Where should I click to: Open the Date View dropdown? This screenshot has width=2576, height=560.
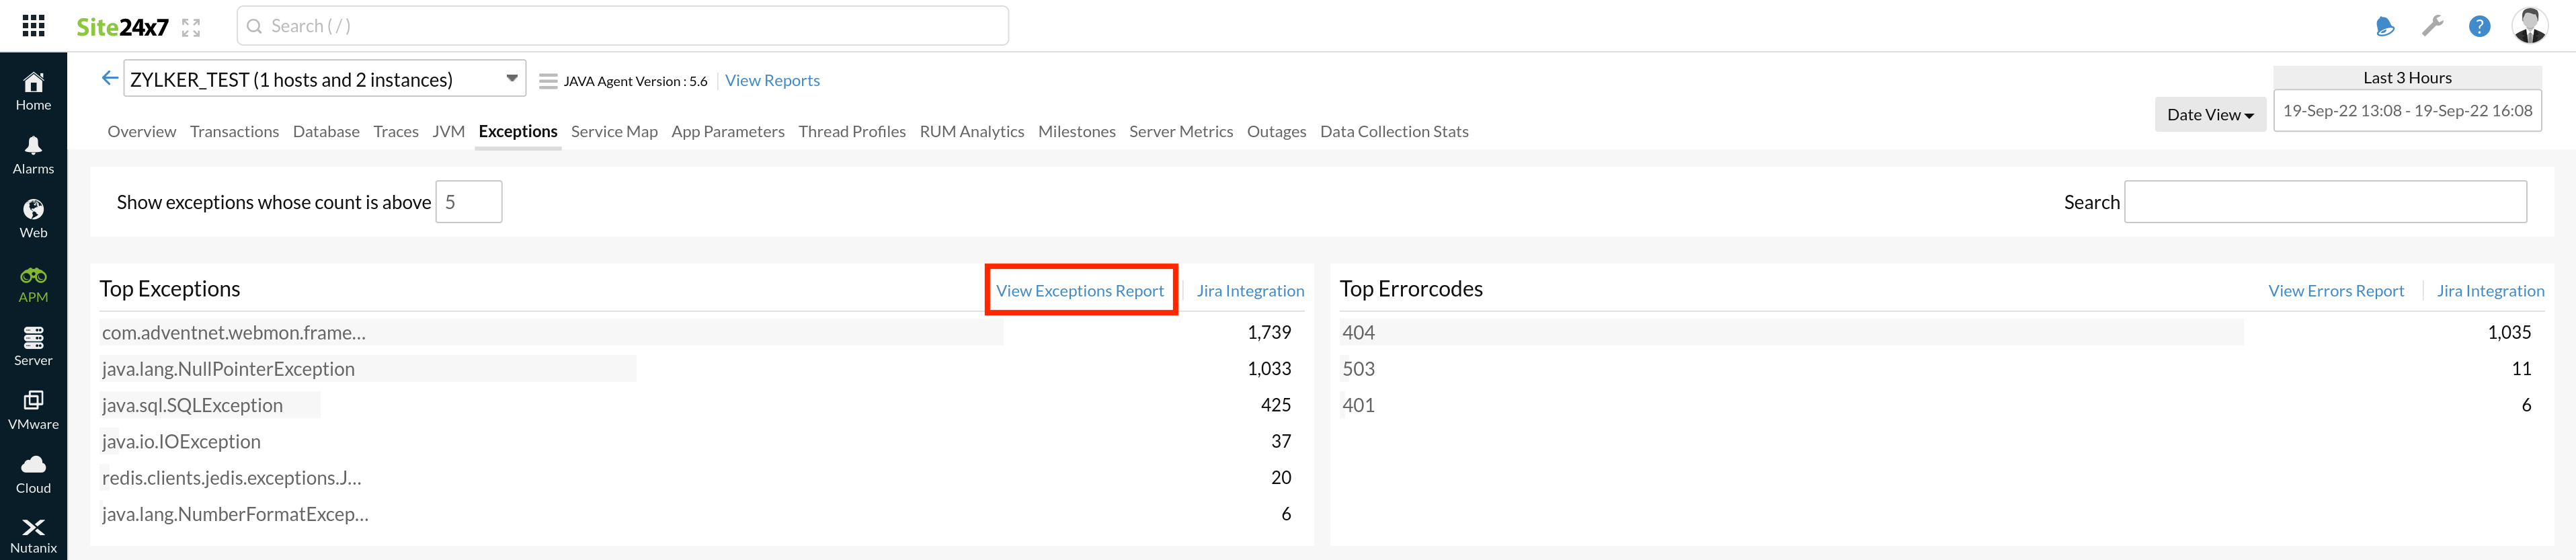[x=2209, y=115]
